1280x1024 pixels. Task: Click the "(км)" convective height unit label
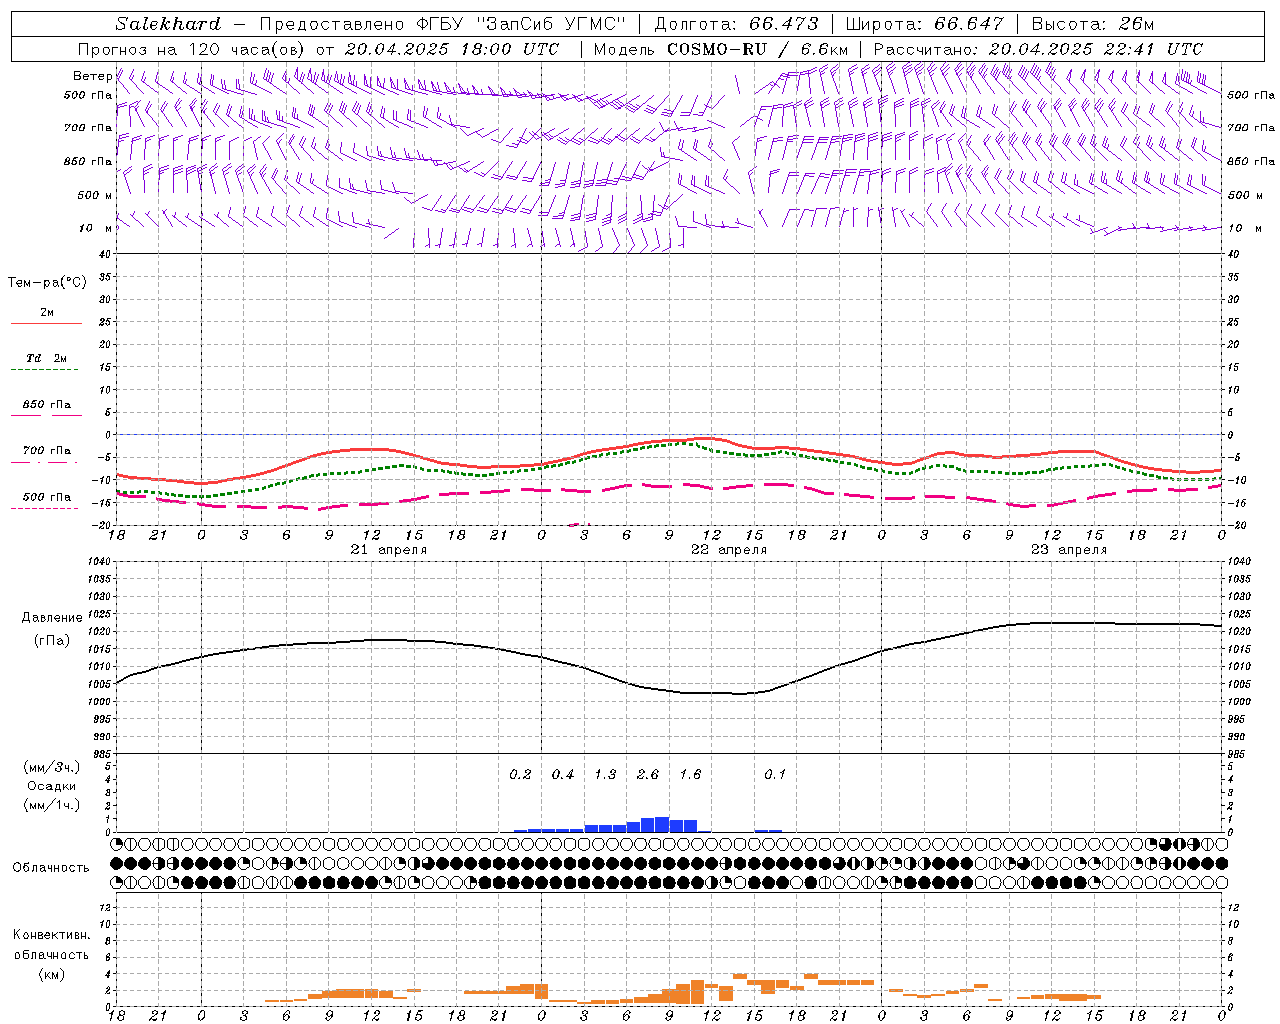(52, 974)
